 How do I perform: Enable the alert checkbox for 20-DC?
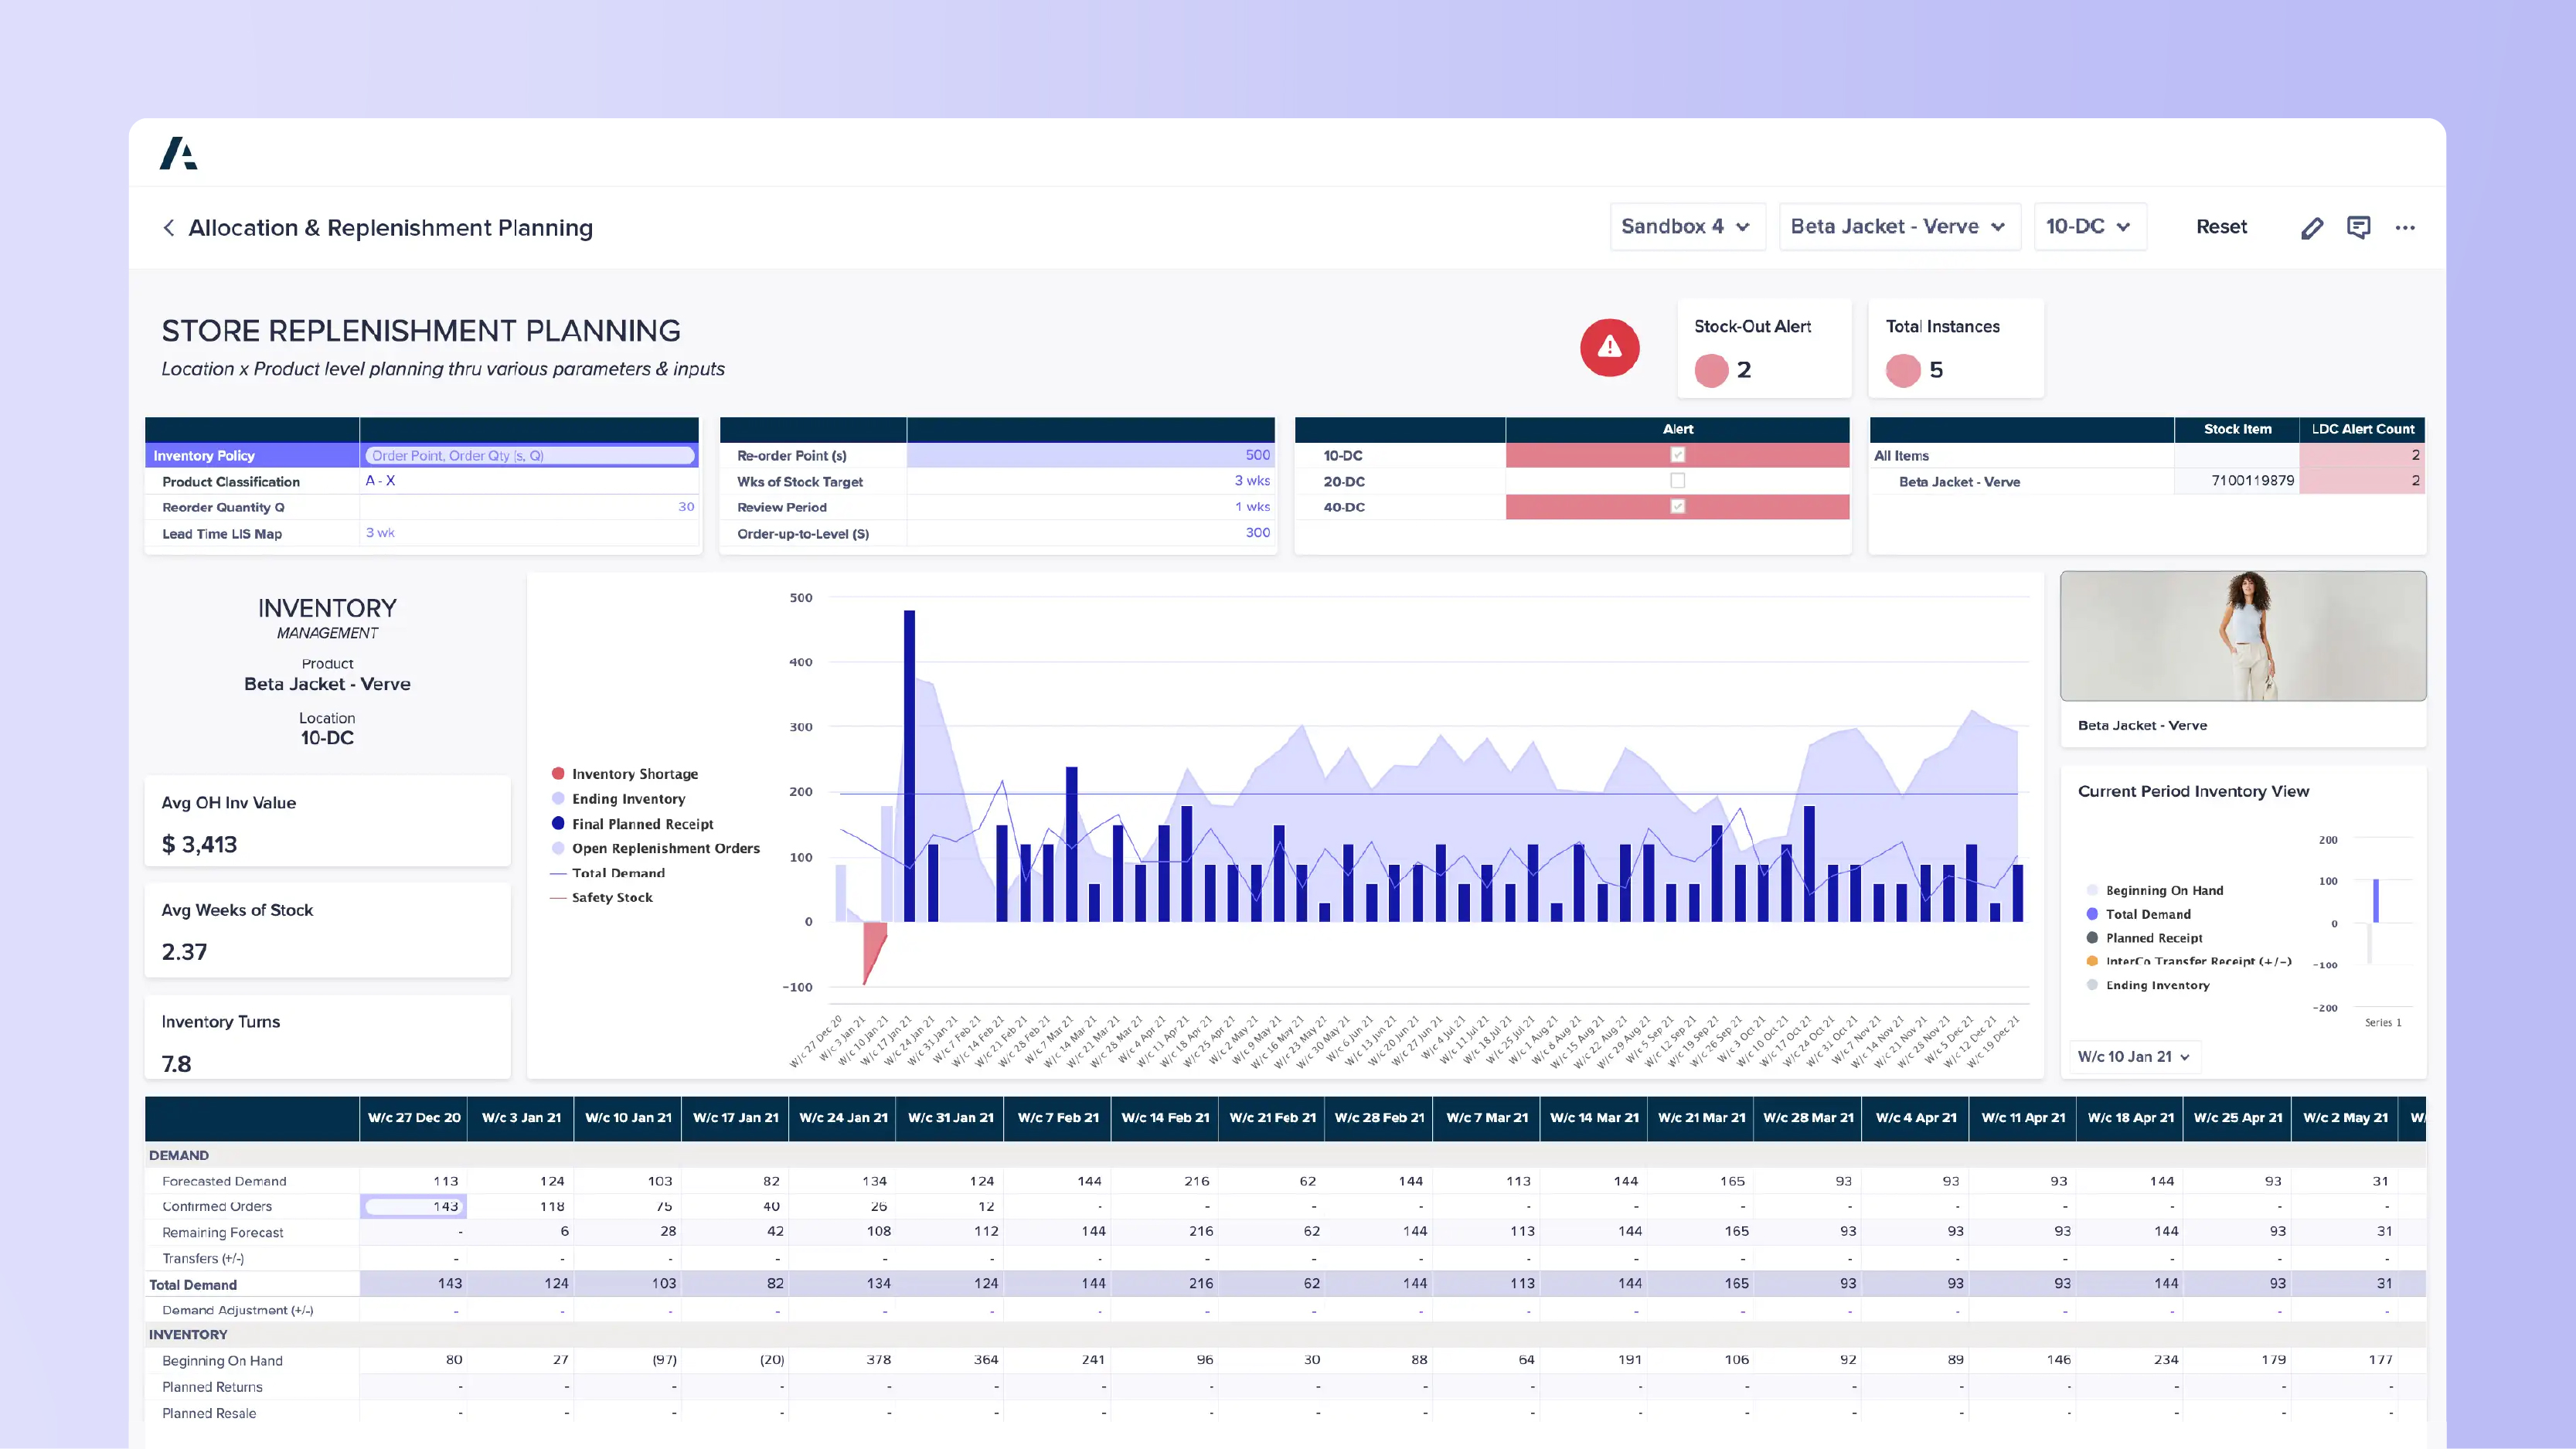pos(1677,481)
